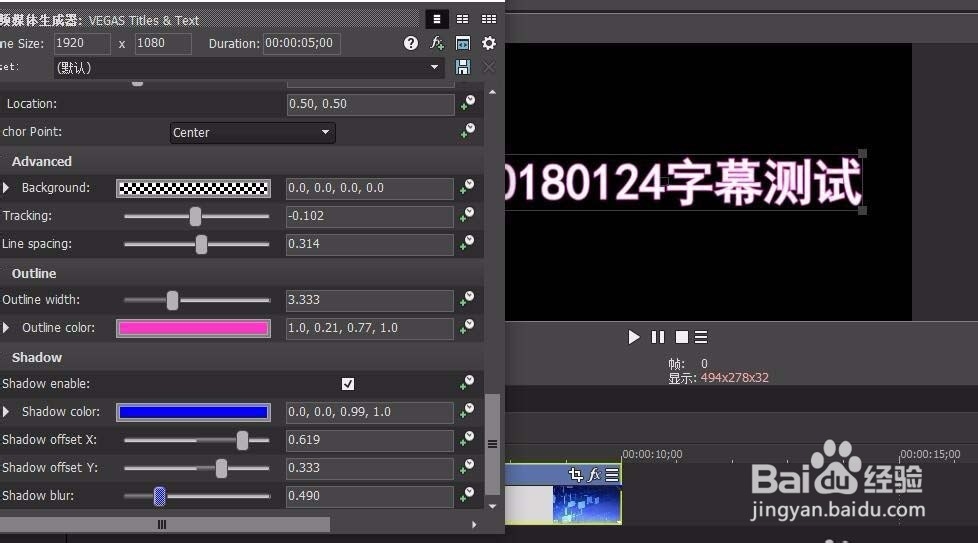The image size is (978, 543).
Task: Collapse the Advanced section
Action: (x=42, y=161)
